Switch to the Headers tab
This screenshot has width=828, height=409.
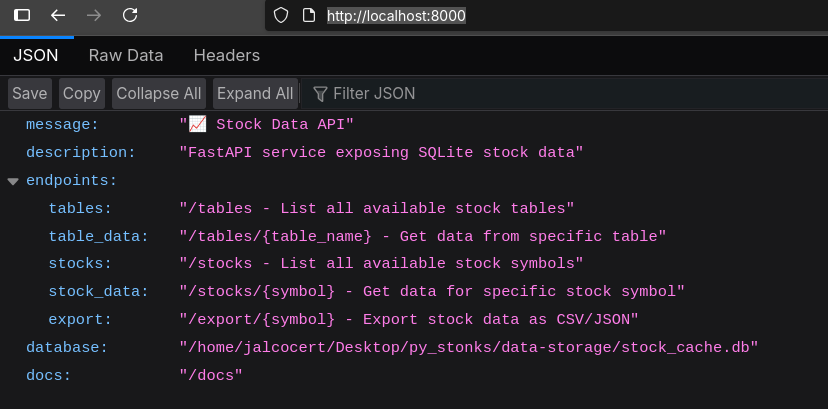(x=227, y=55)
